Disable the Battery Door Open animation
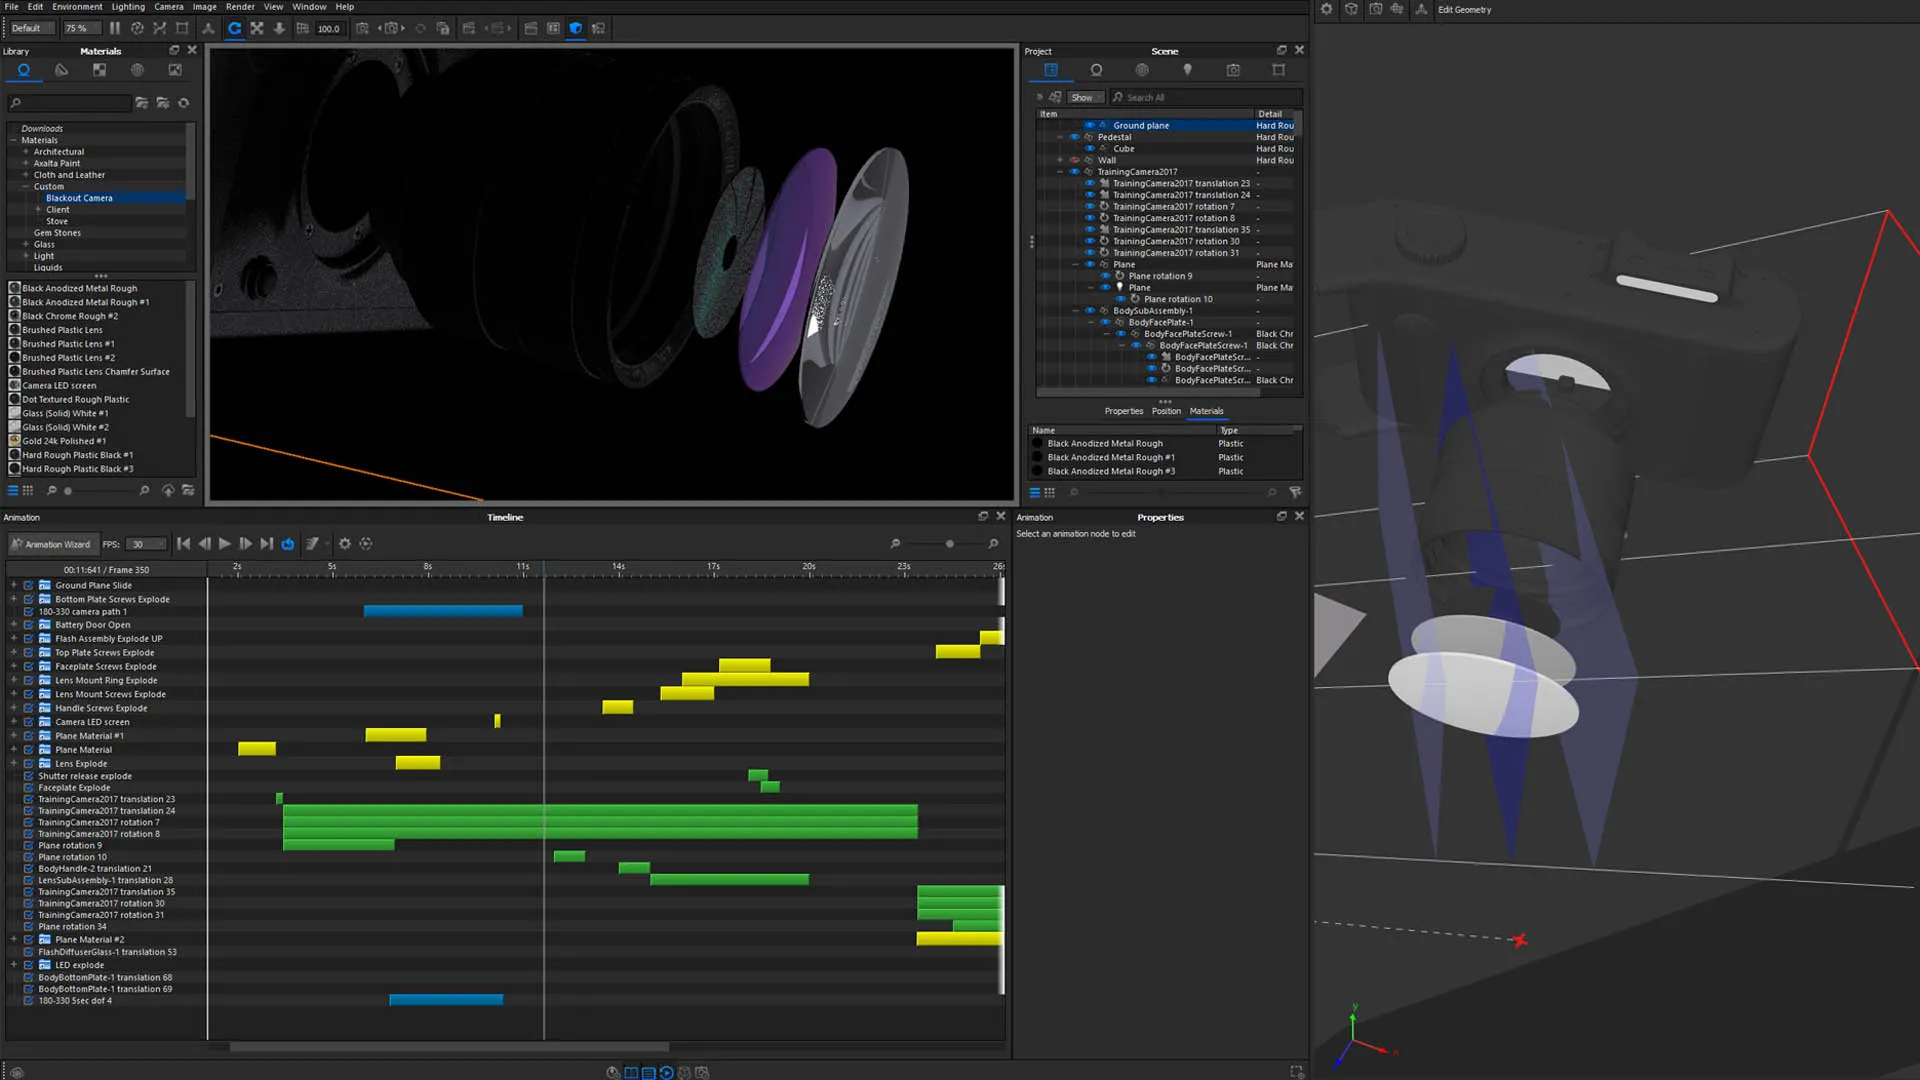The image size is (1920, 1080). point(29,625)
